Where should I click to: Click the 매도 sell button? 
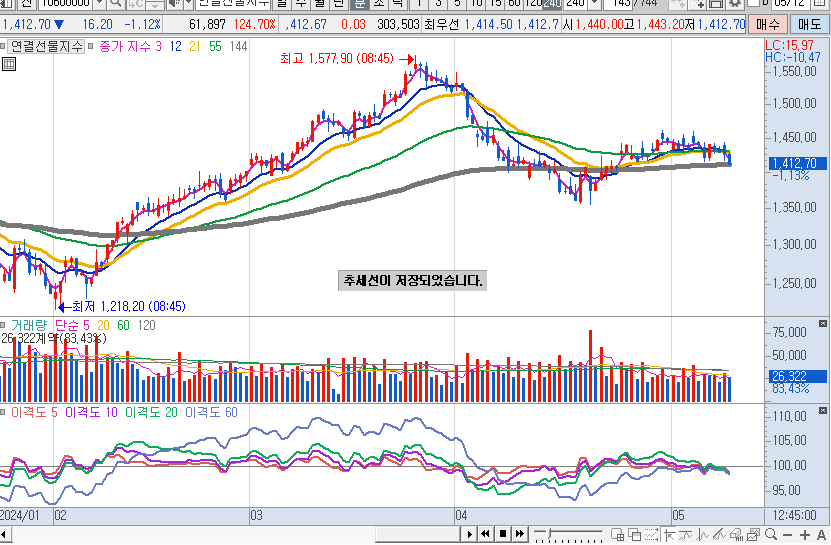click(x=808, y=24)
